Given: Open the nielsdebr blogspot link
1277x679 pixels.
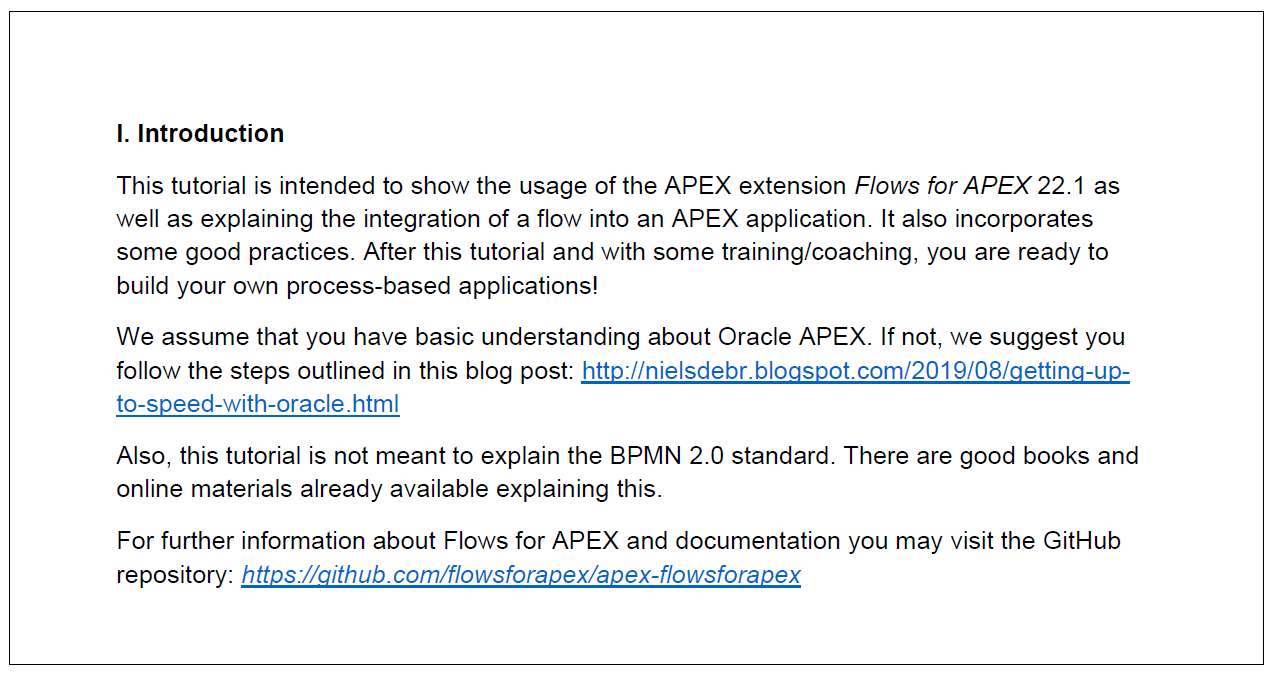Looking at the screenshot, I should (x=855, y=372).
